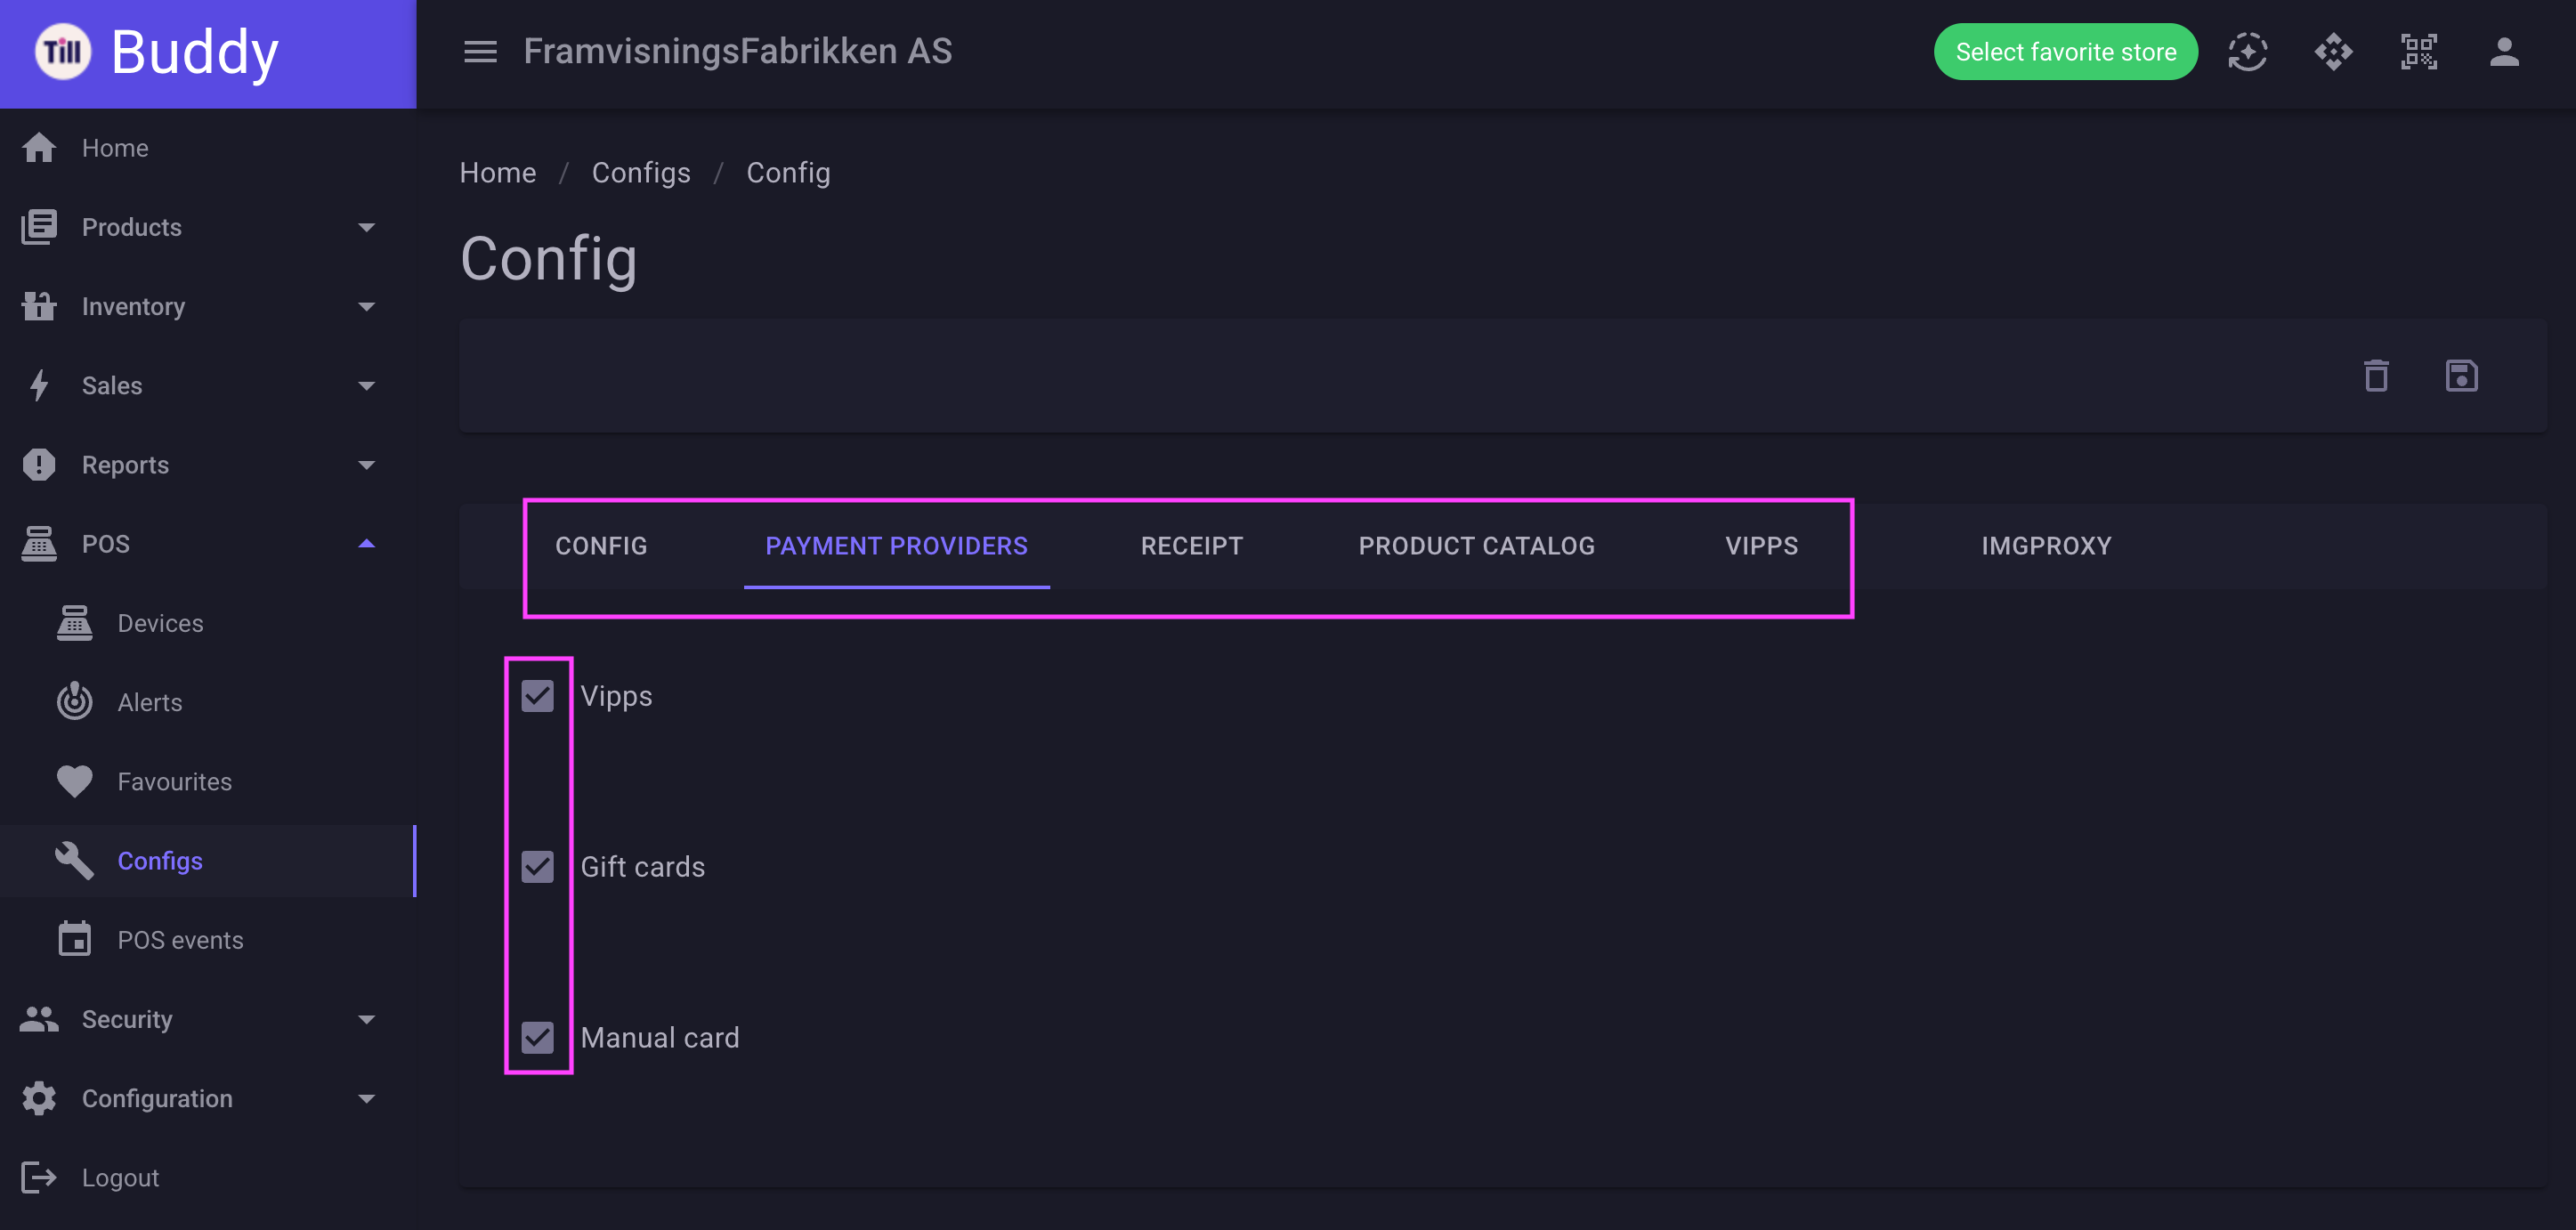Open the PRODUCT CATALOG tab
Image resolution: width=2576 pixels, height=1230 pixels.
[1477, 546]
